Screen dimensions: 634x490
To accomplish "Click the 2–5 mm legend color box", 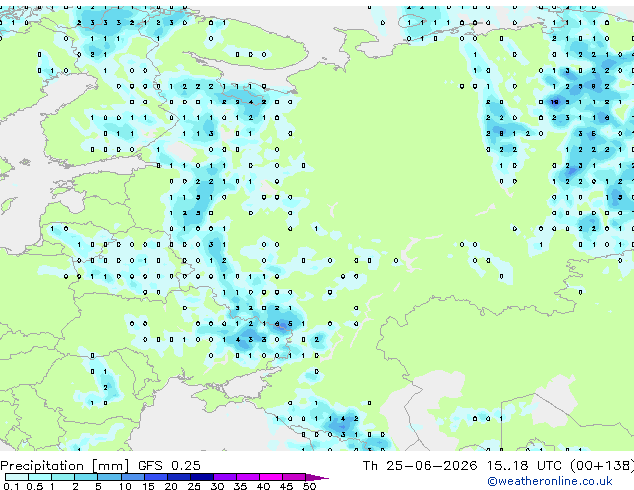I will [87, 477].
